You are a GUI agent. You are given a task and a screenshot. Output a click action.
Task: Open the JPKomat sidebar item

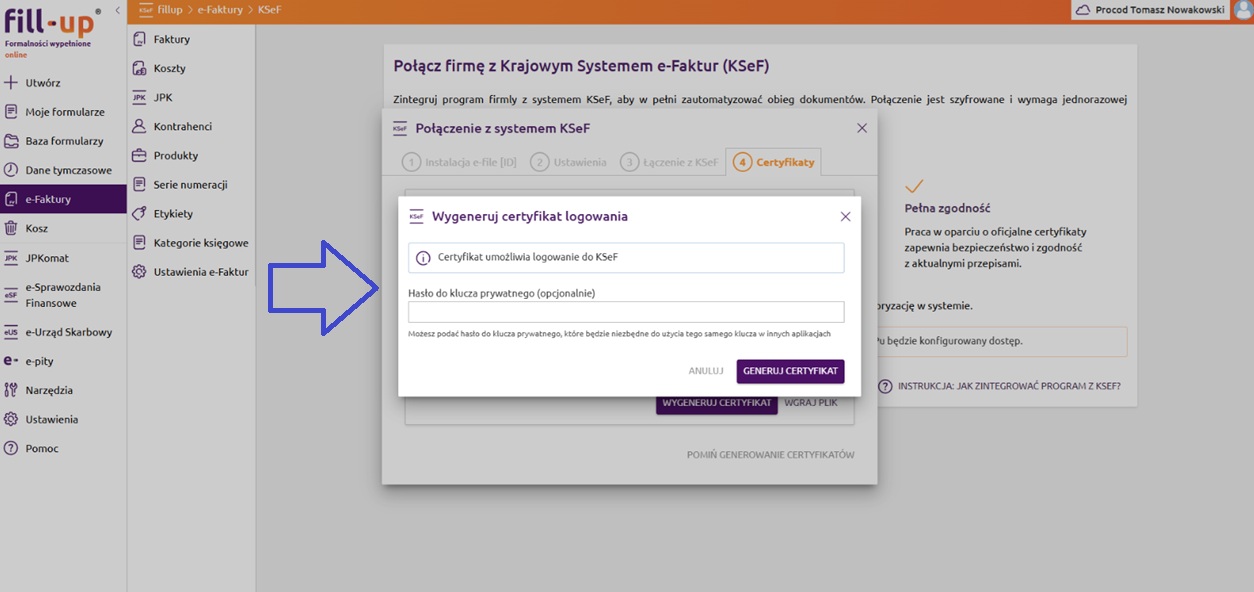47,258
